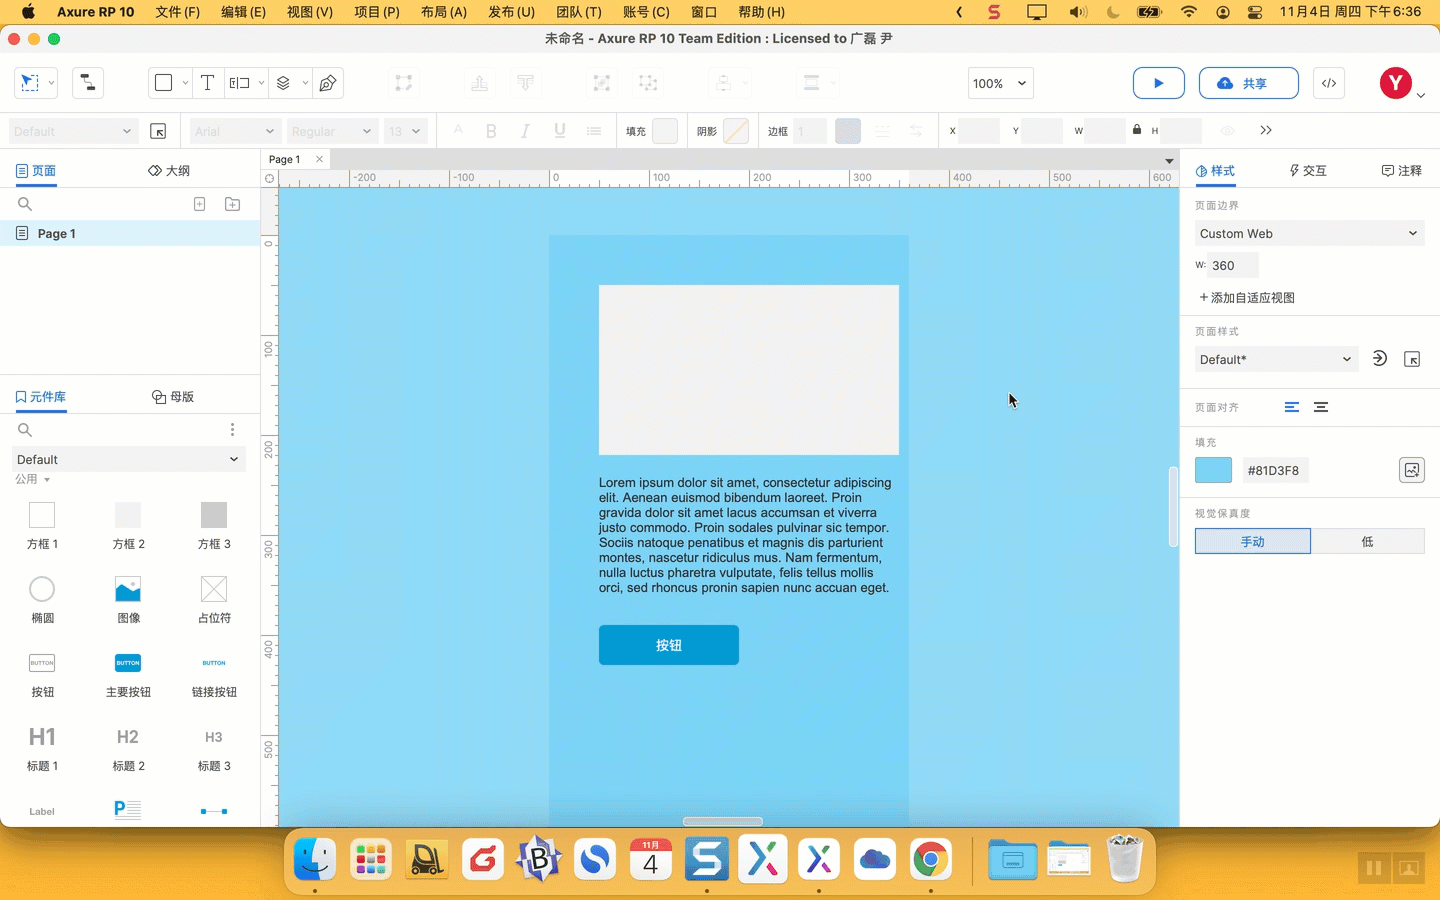
Task: Open page style manager icon in Style panel
Action: point(1412,359)
